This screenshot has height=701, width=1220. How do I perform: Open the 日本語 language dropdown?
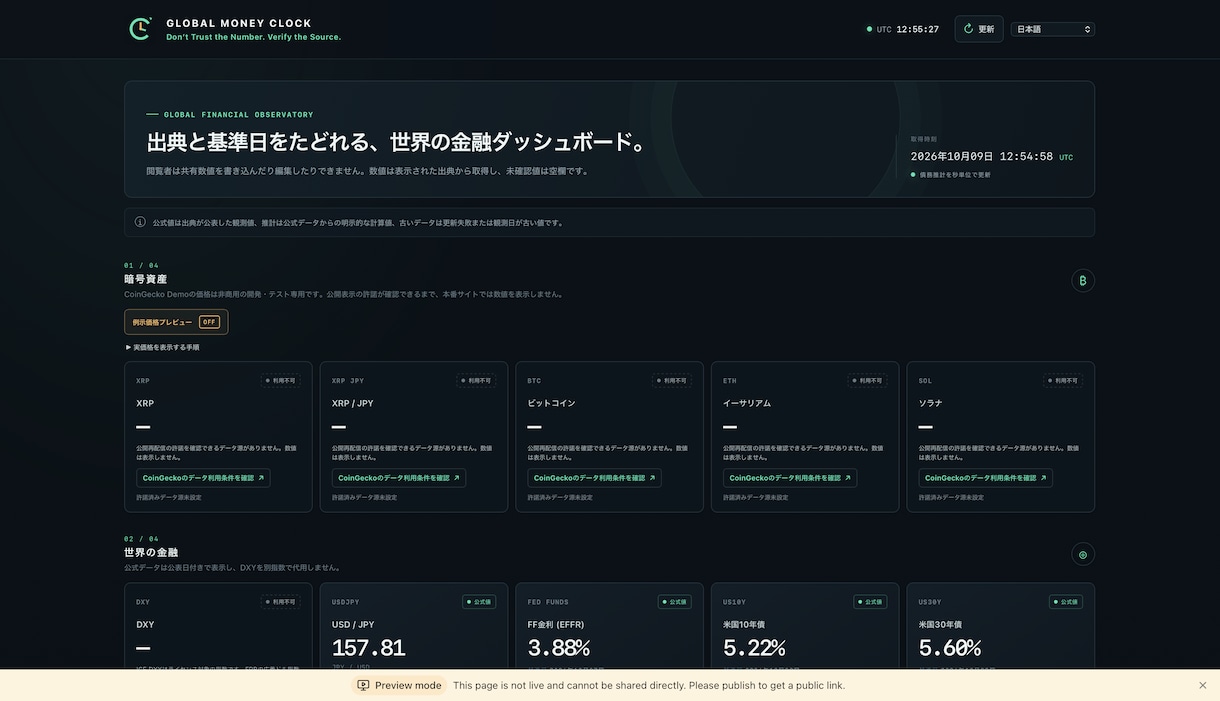[1053, 29]
